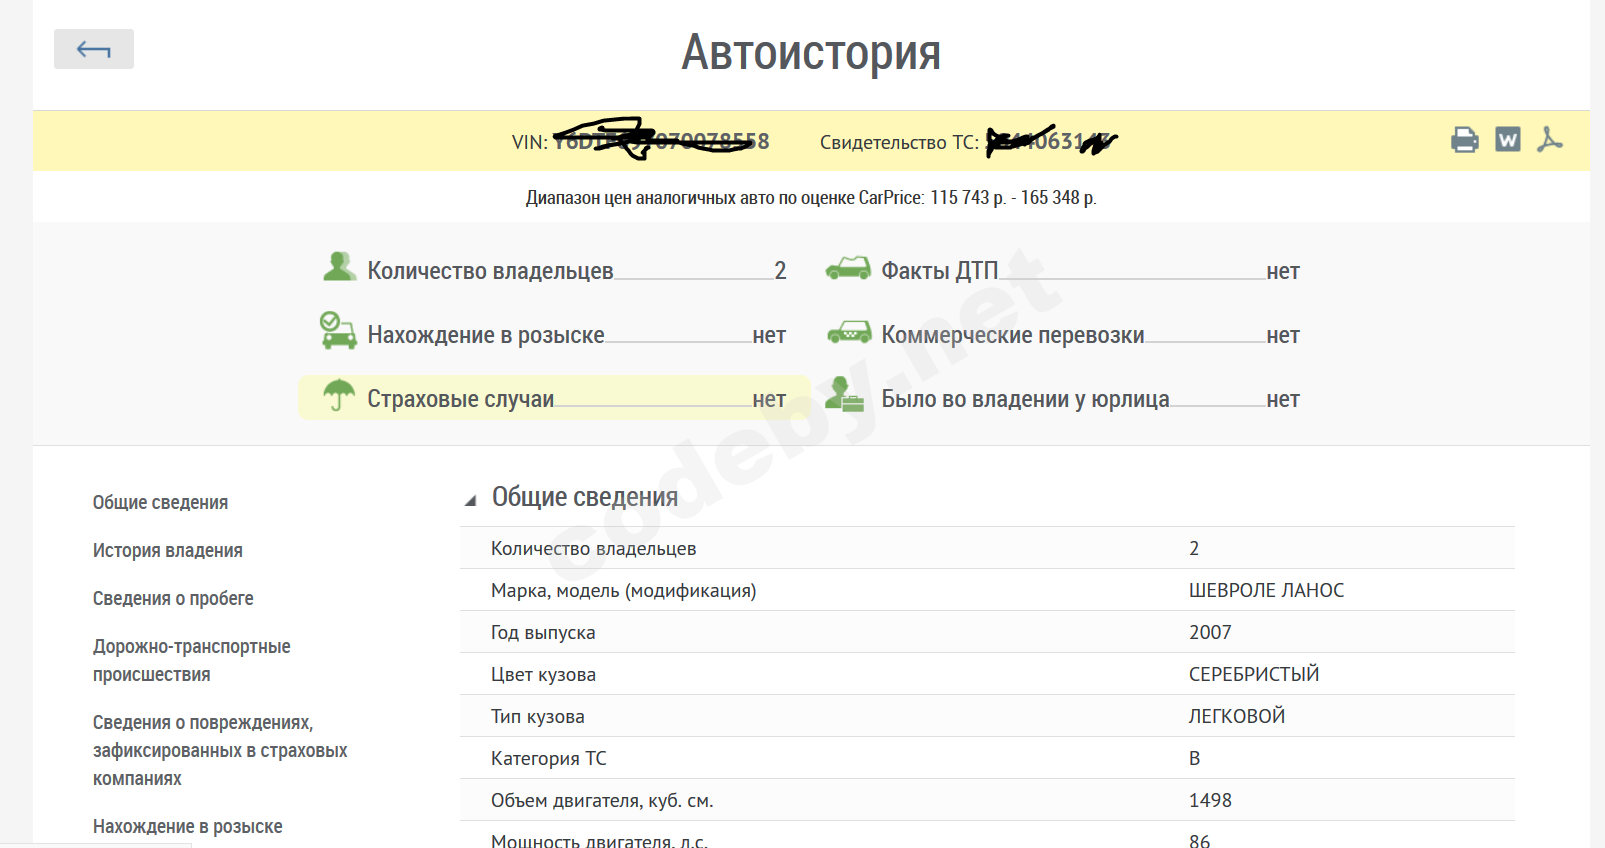Click the Марка, модель table row
Image resolution: width=1605 pixels, height=848 pixels.
click(986, 590)
